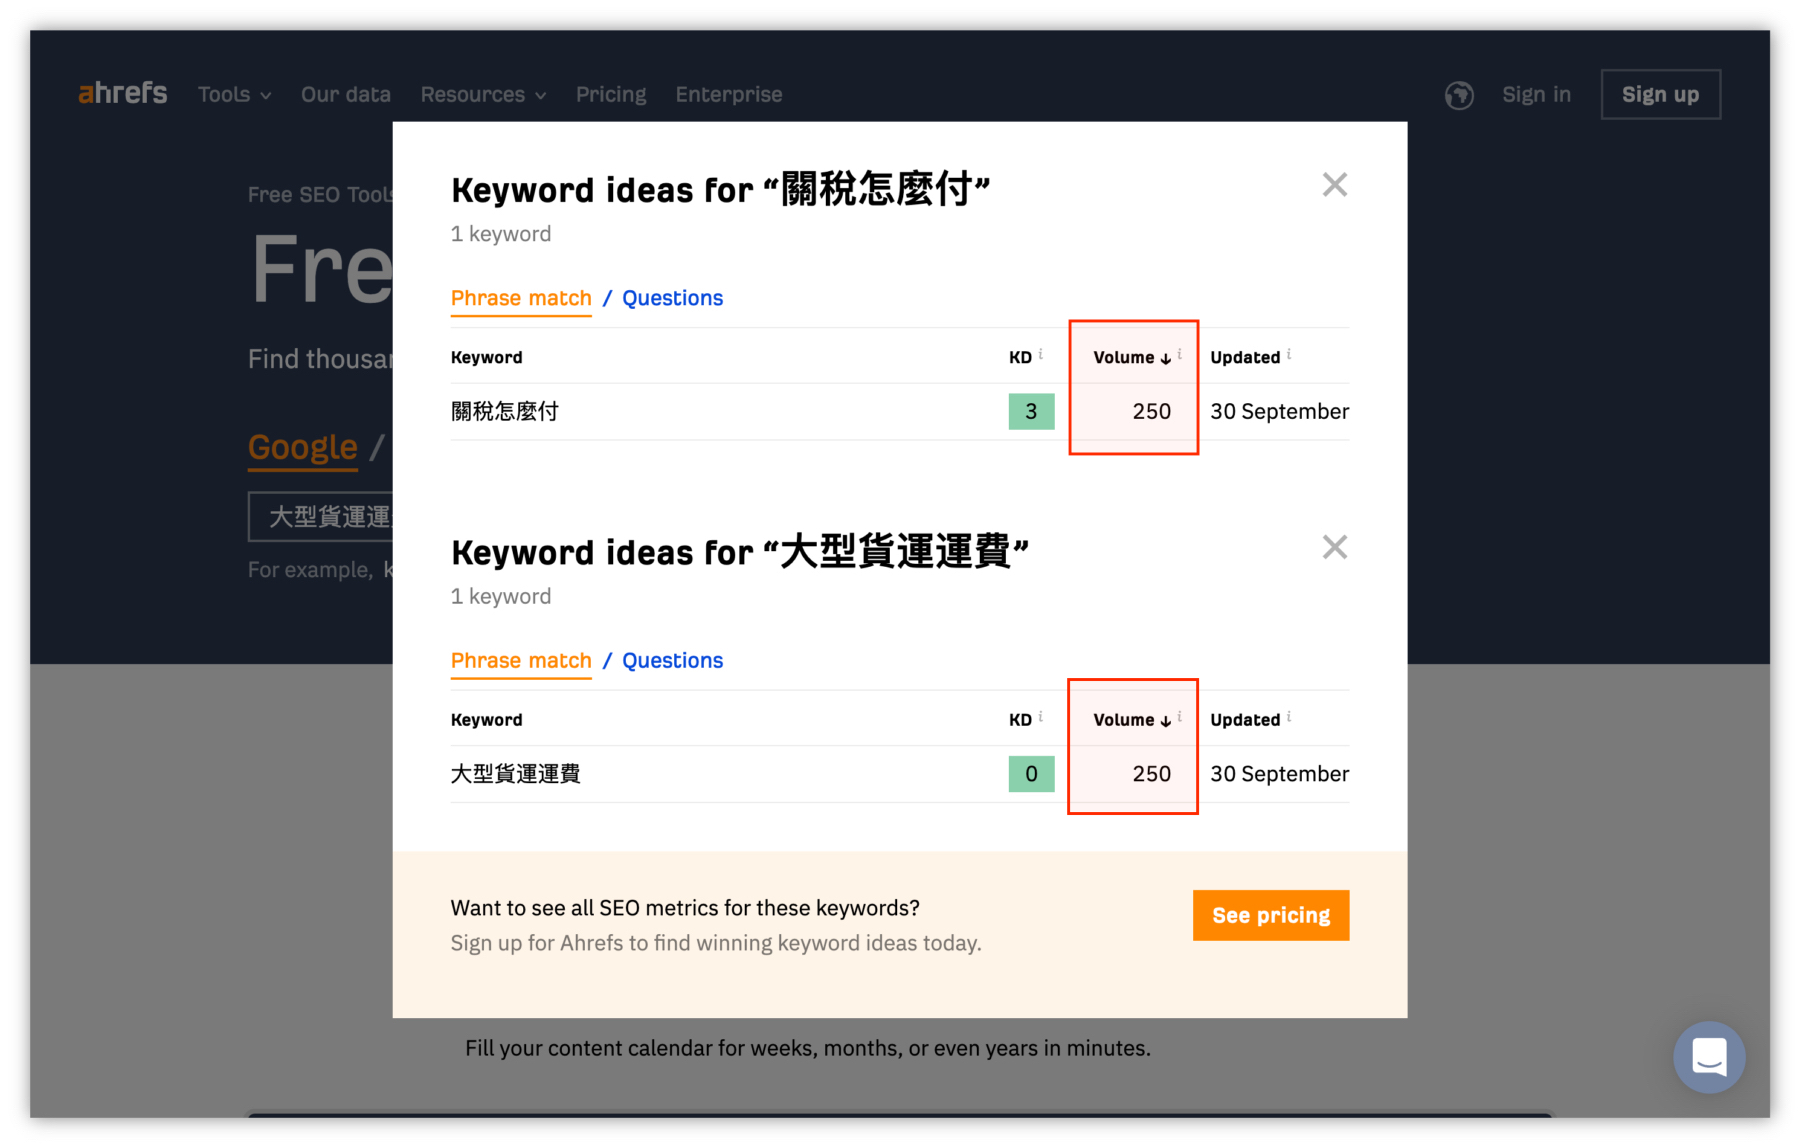Viewport: 1800px width, 1148px height.
Task: Sort by Volume in the first table
Action: click(1131, 358)
